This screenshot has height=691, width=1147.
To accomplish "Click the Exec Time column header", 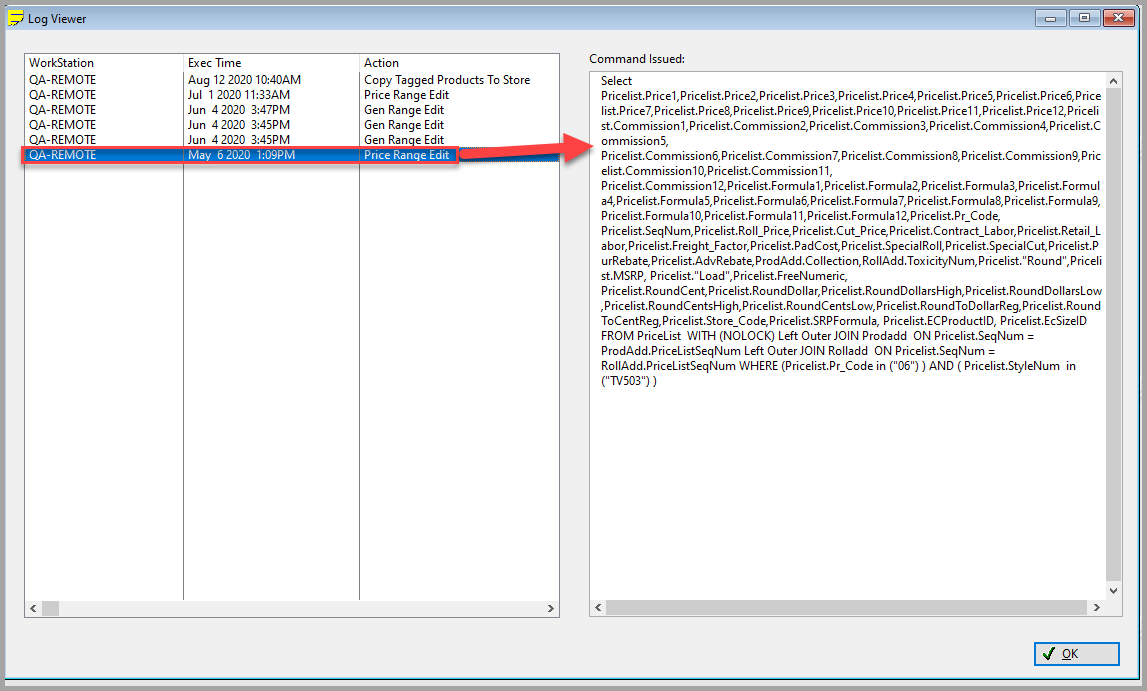I will coord(271,63).
